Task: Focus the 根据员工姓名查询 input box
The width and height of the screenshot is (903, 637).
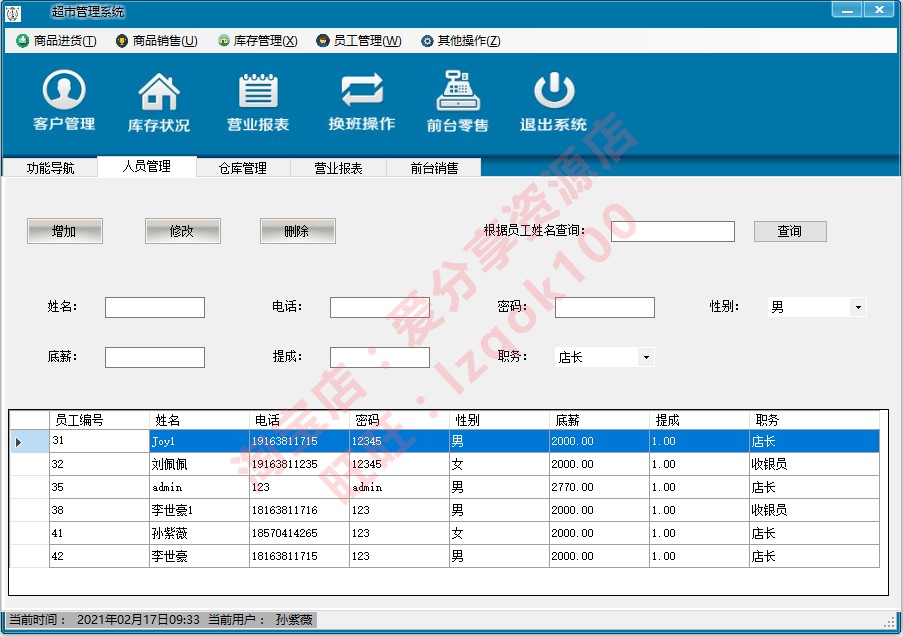Action: click(x=673, y=232)
